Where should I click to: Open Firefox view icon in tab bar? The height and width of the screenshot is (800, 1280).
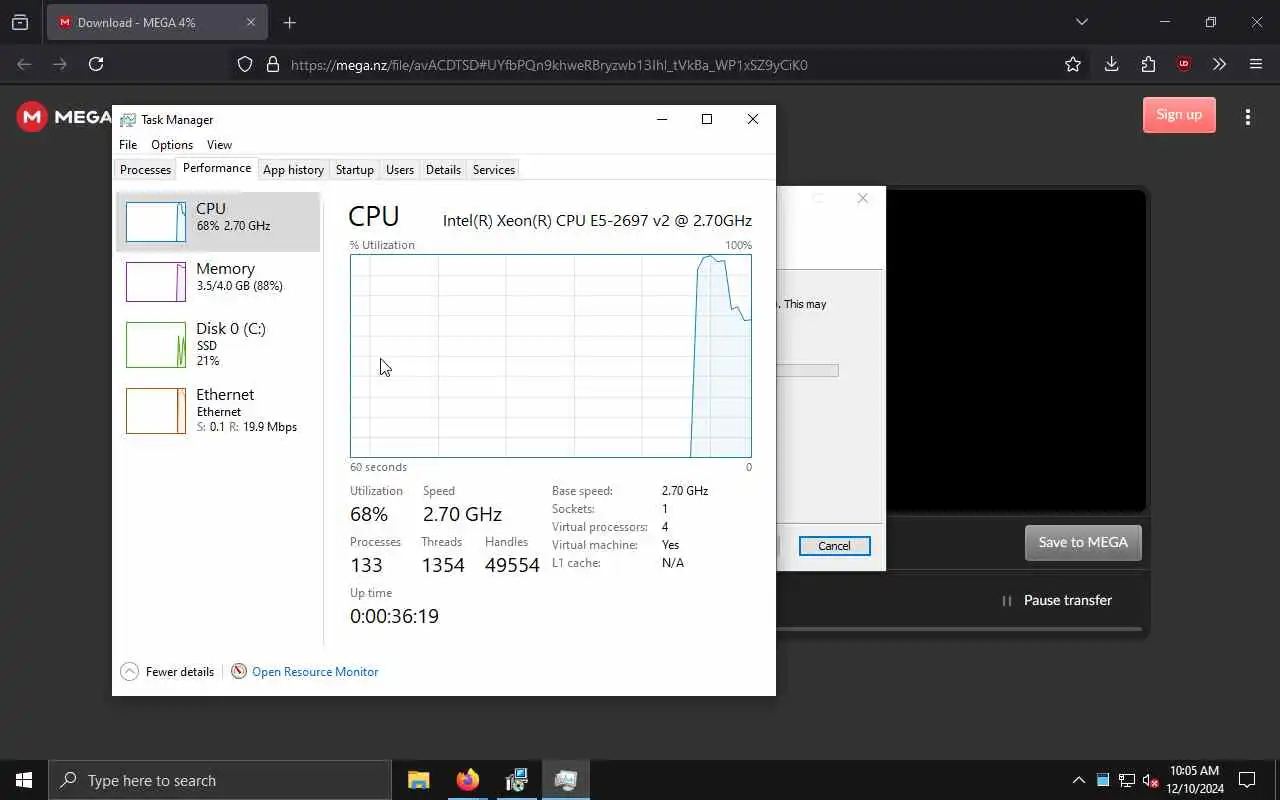(20, 22)
